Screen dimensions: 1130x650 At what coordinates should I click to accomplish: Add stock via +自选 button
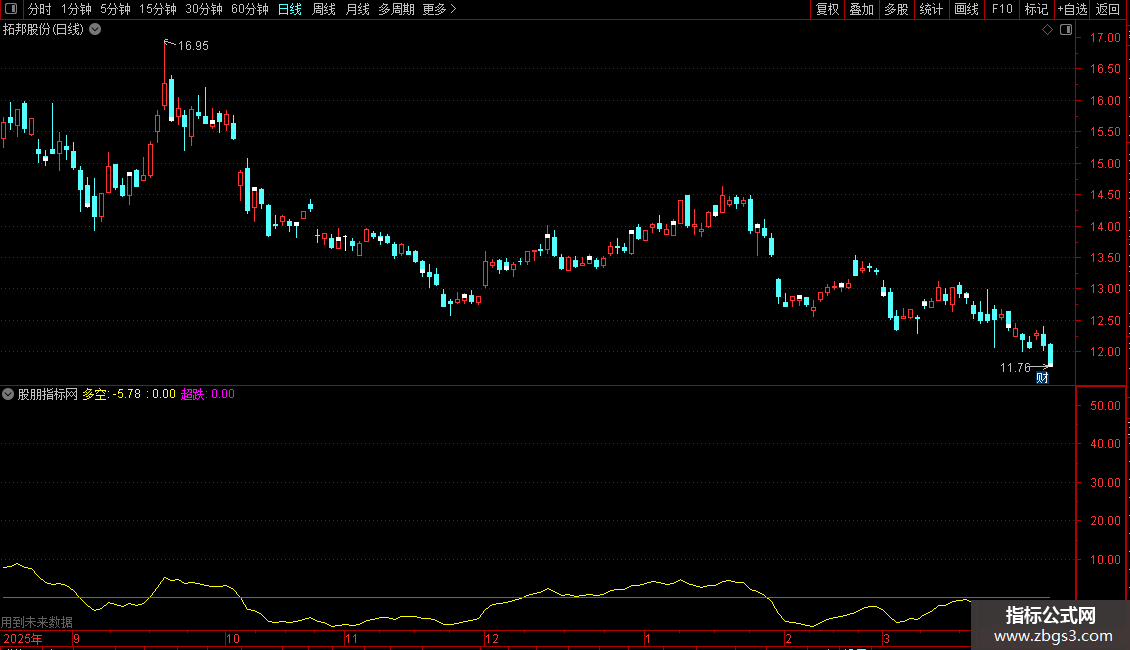(1072, 9)
